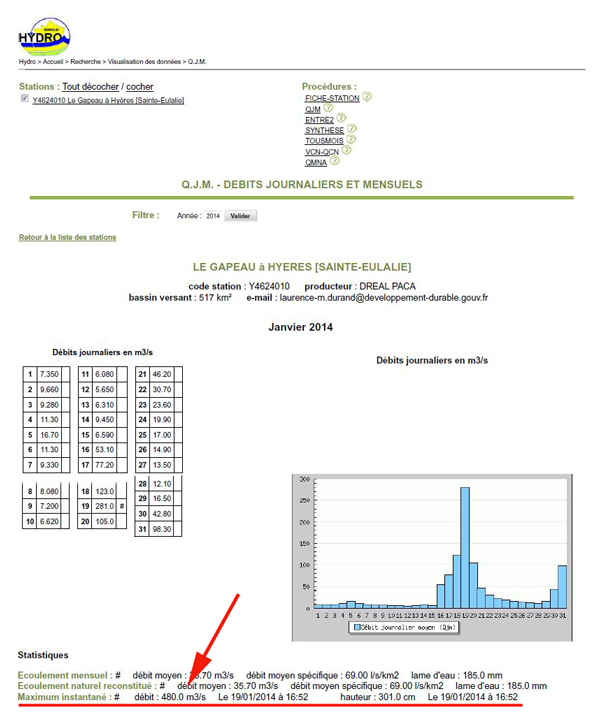Click the chart bar for day 31
This screenshot has height=718, width=600.
pyautogui.click(x=562, y=587)
